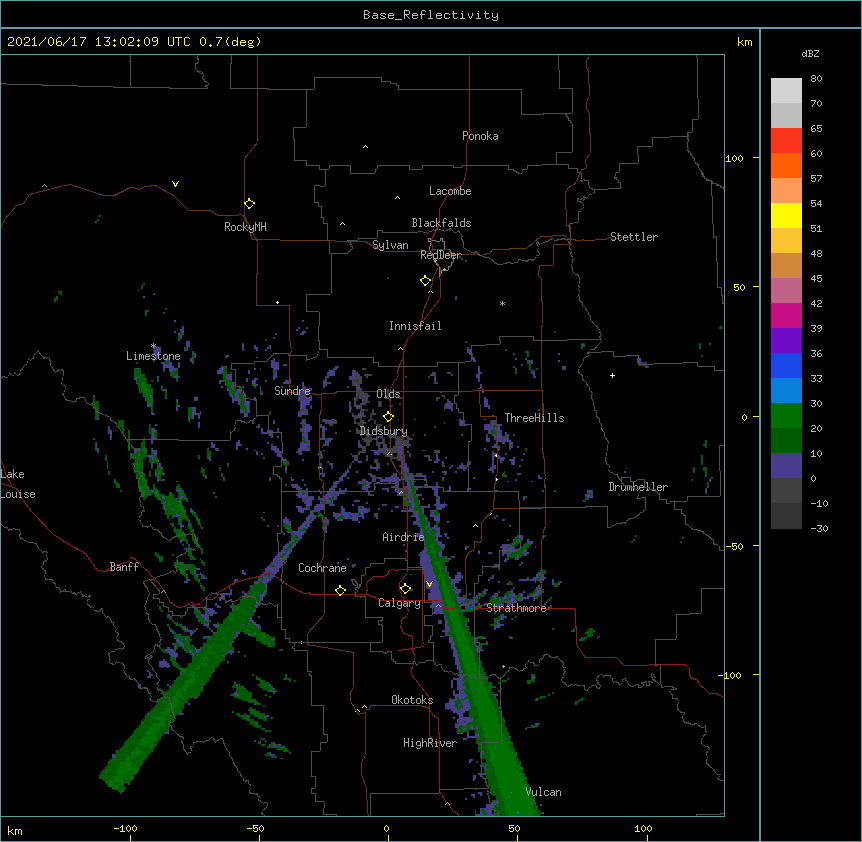Screen dimensions: 862x842
Task: Click the Airdrie label
Action: pos(403,537)
